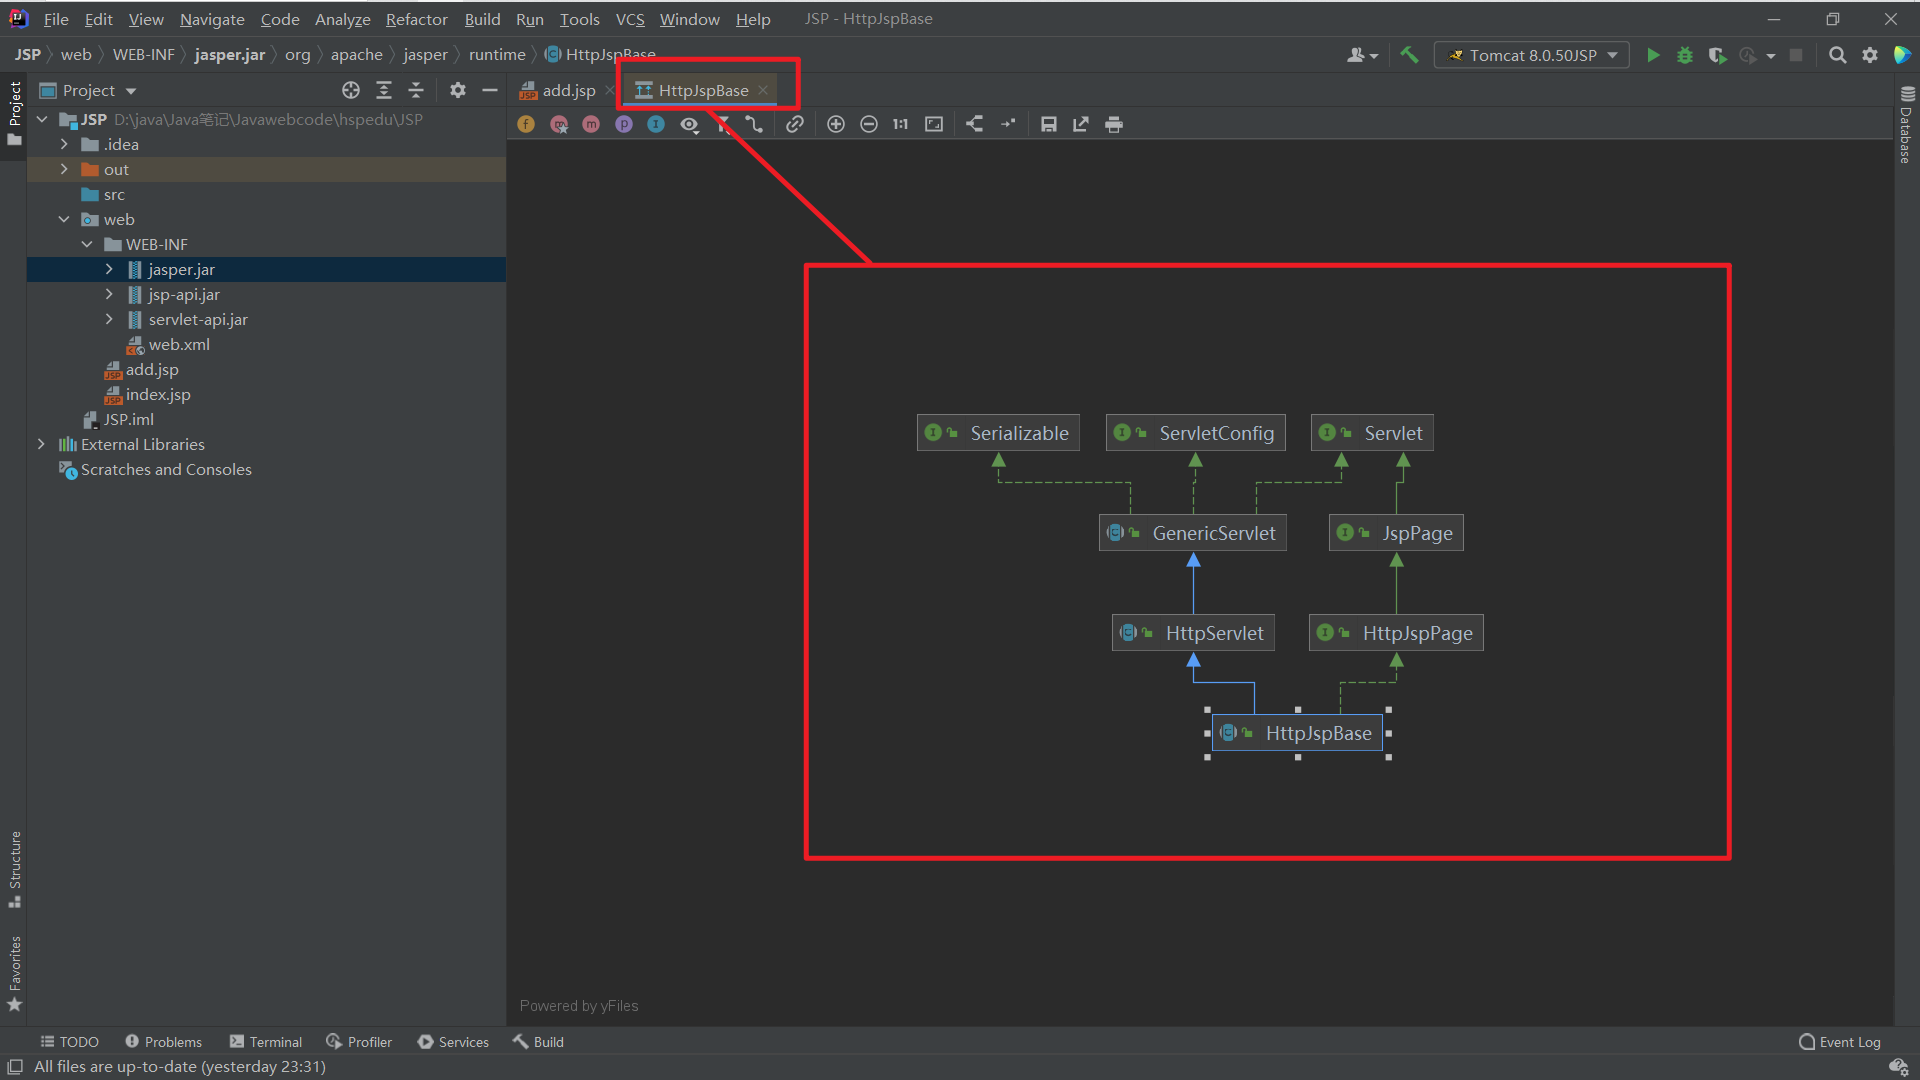This screenshot has height=1080, width=1920.
Task: Open the visibility level eye dropdown
Action: pos(690,124)
